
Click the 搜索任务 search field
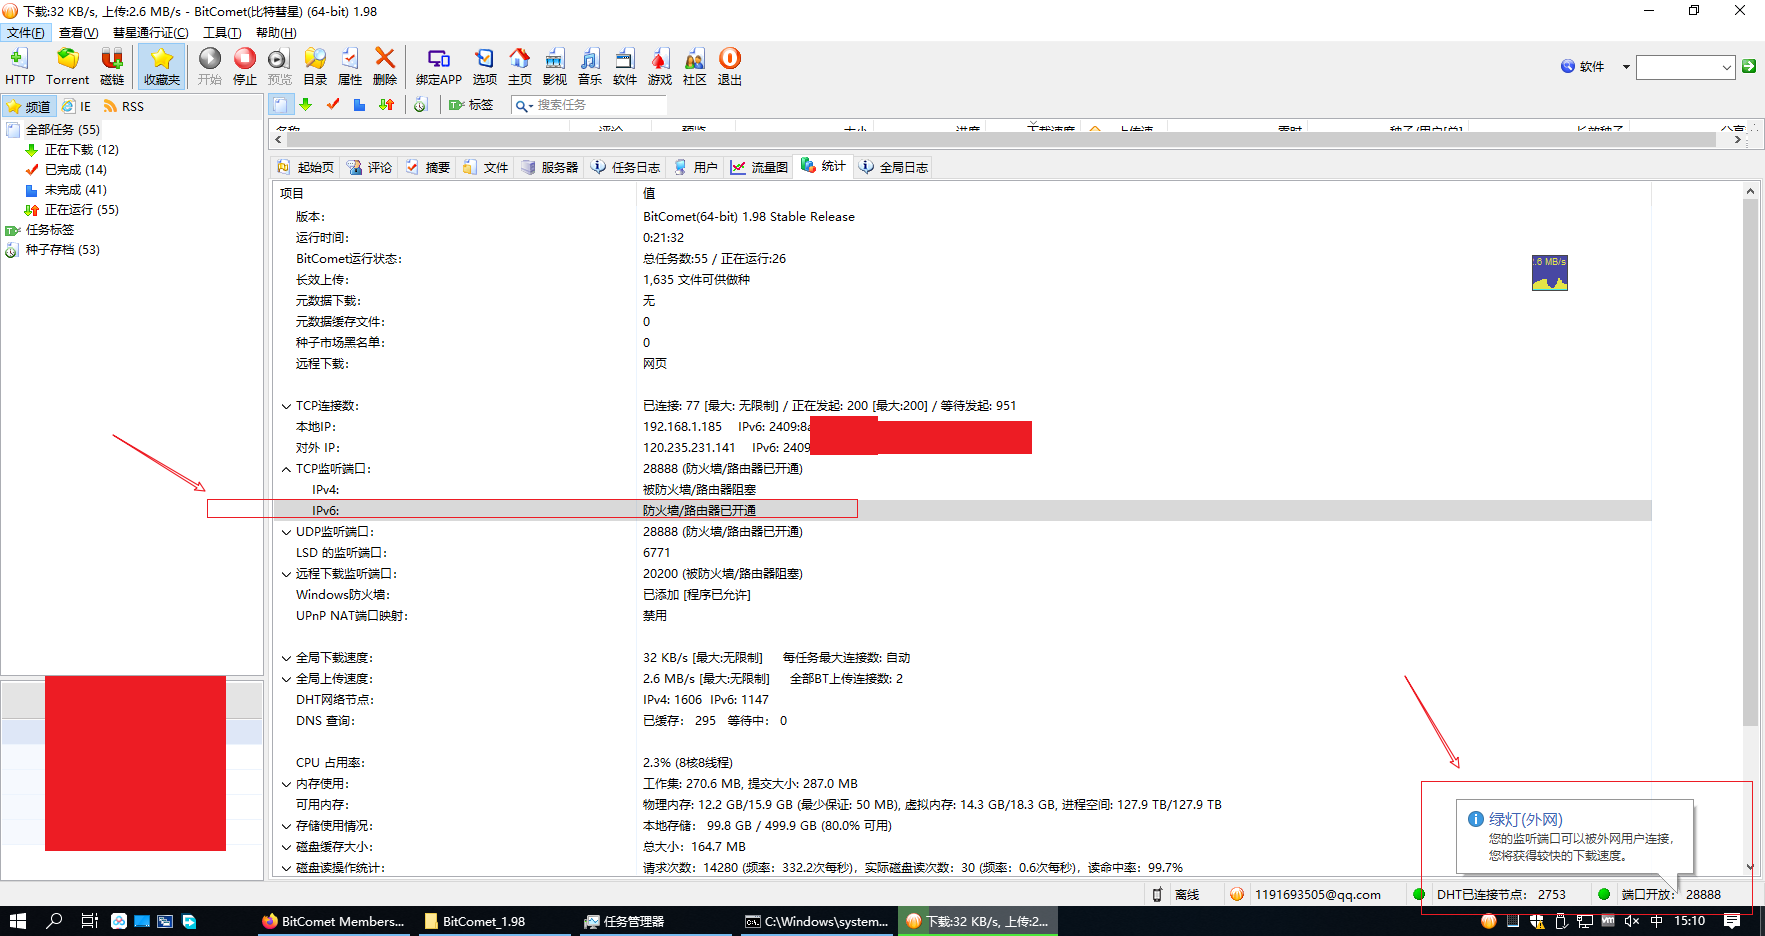tap(588, 105)
